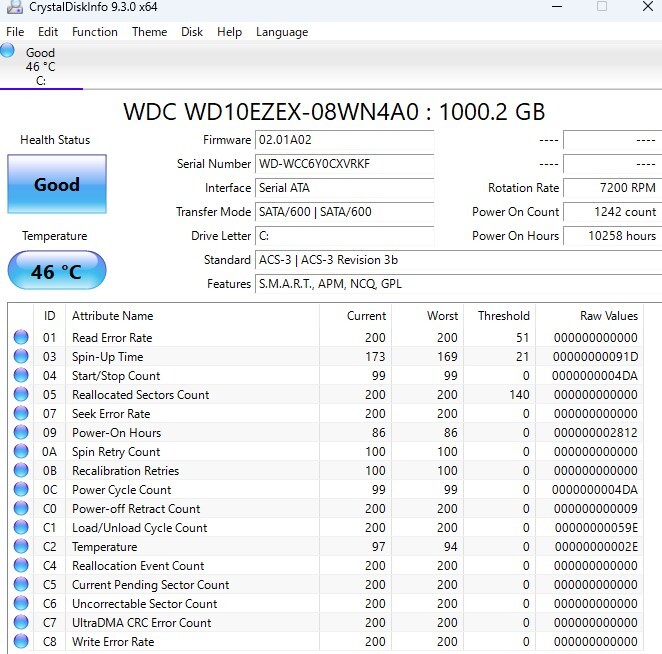Screen dimensions: 662x654
Task: Open the Theme menu
Action: pyautogui.click(x=149, y=32)
